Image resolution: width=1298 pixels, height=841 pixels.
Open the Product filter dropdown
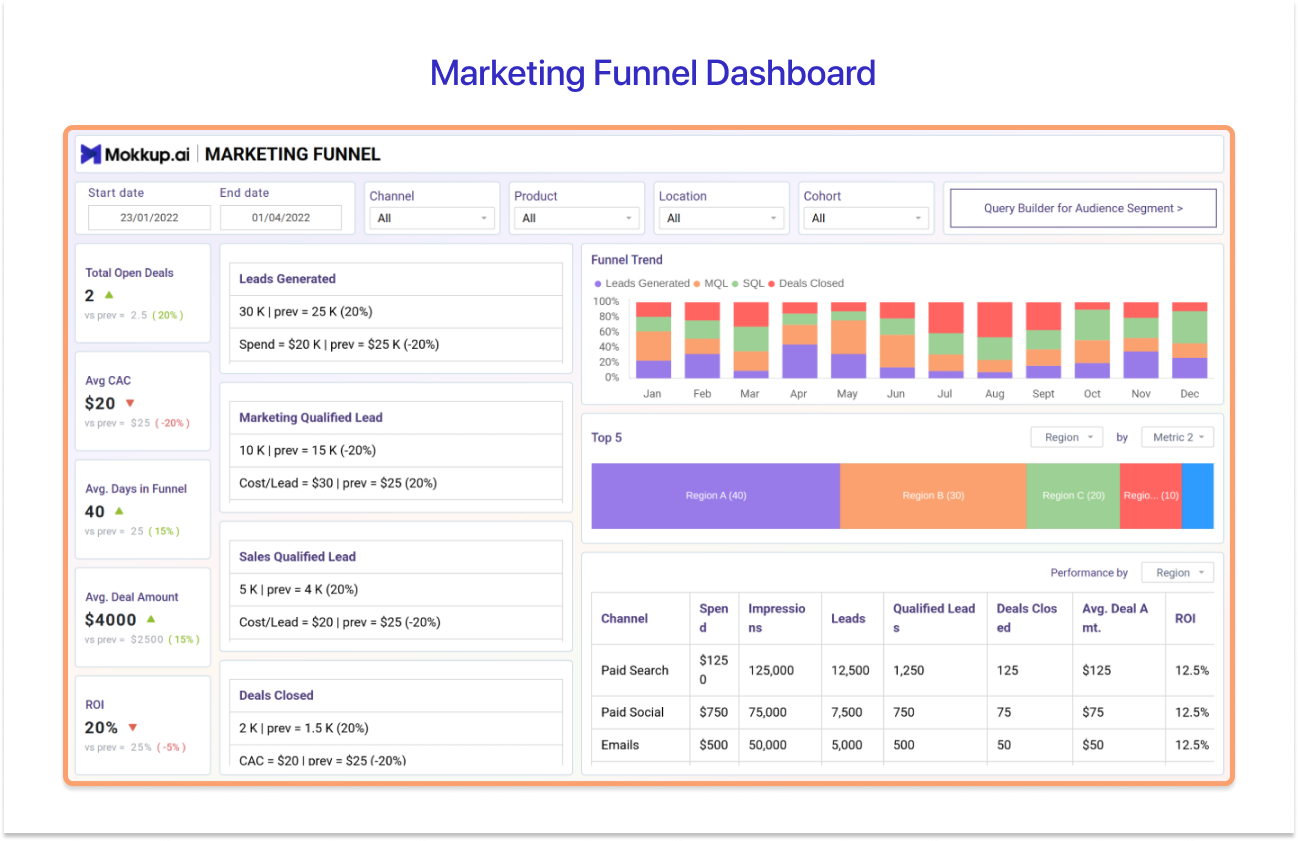click(x=577, y=218)
